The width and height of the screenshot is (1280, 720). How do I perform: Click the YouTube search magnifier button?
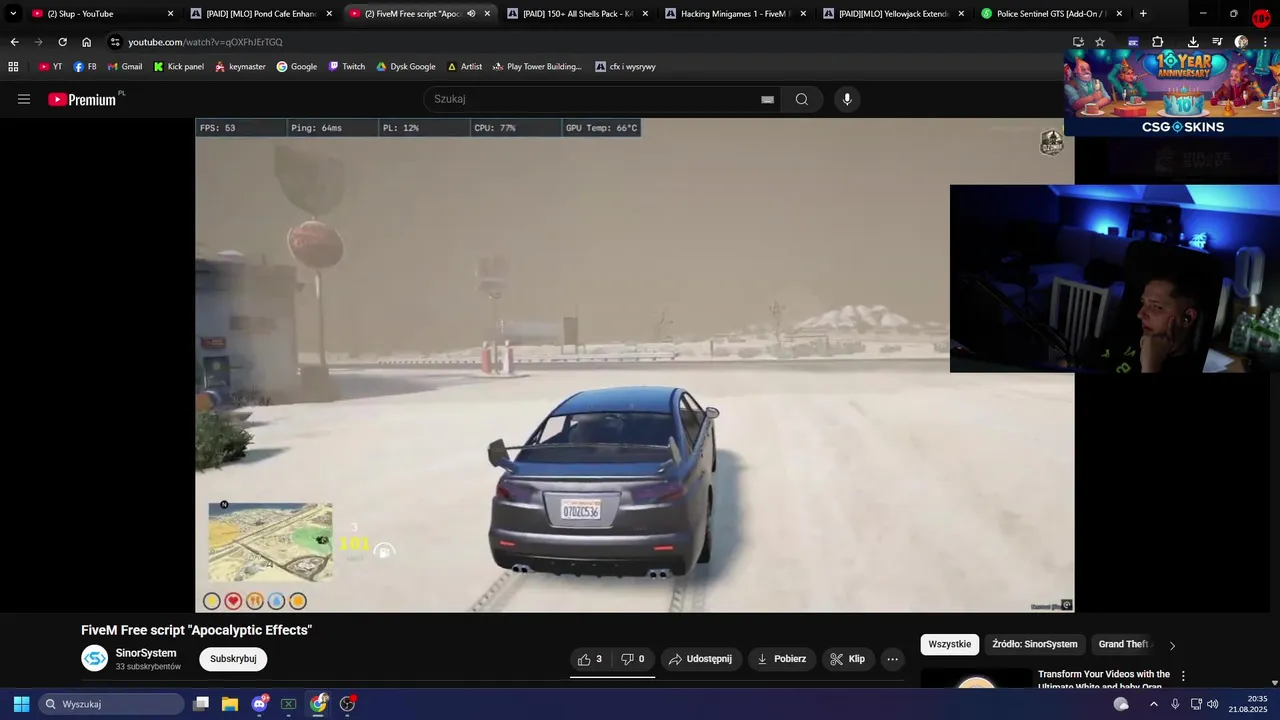pyautogui.click(x=801, y=99)
